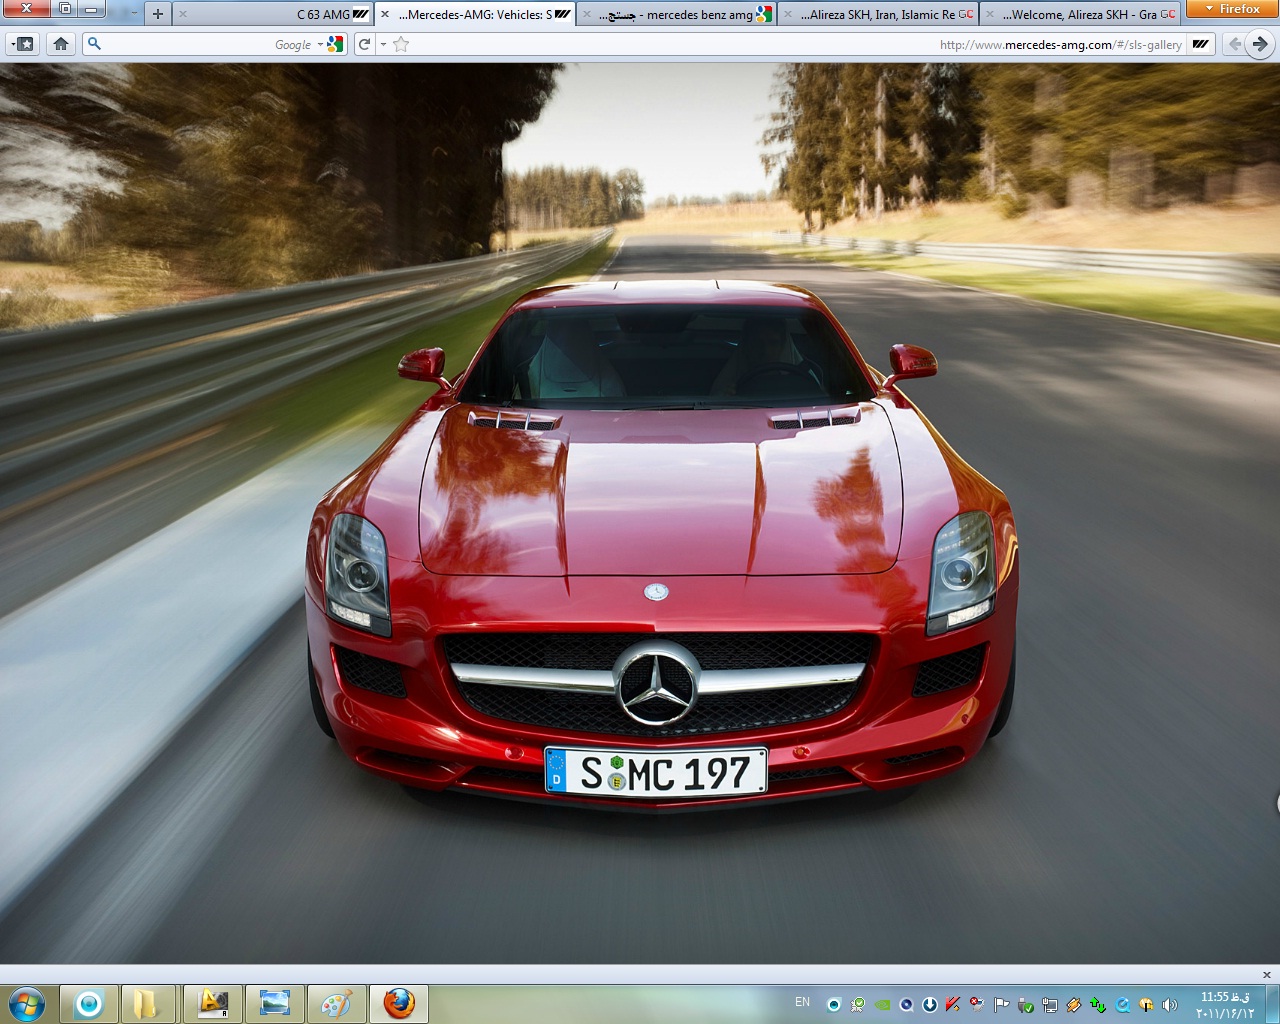Click the network connection tray icon
This screenshot has height=1024, width=1280.
click(x=1049, y=1004)
